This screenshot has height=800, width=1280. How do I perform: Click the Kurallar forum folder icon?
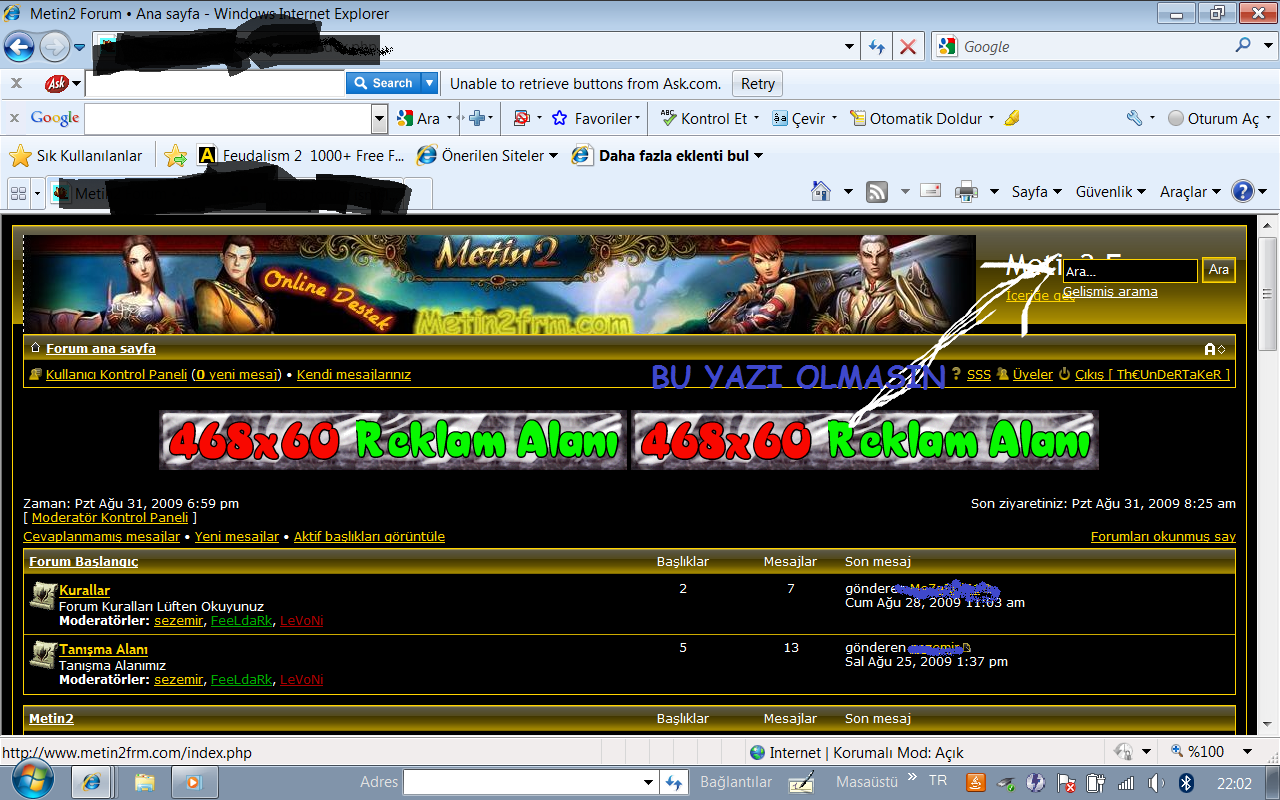click(x=43, y=596)
